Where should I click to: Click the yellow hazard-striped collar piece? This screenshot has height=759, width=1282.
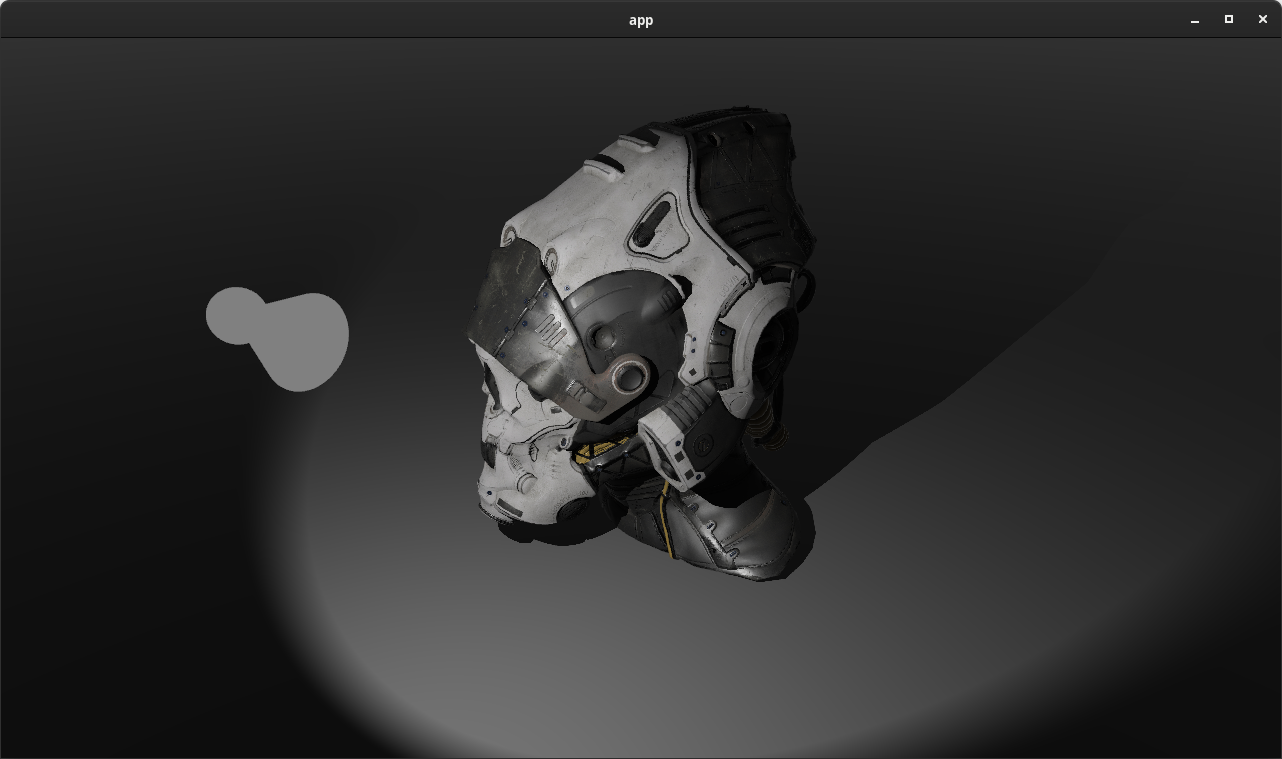[600, 450]
